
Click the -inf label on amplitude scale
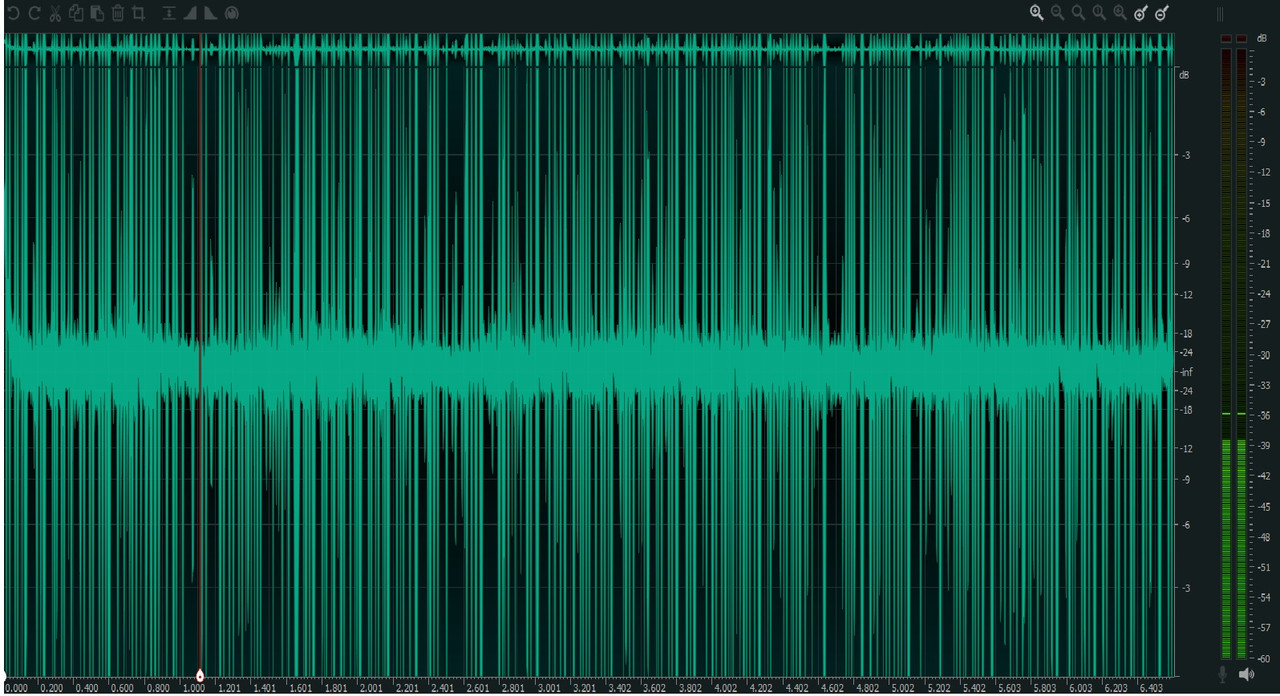[x=1186, y=372]
